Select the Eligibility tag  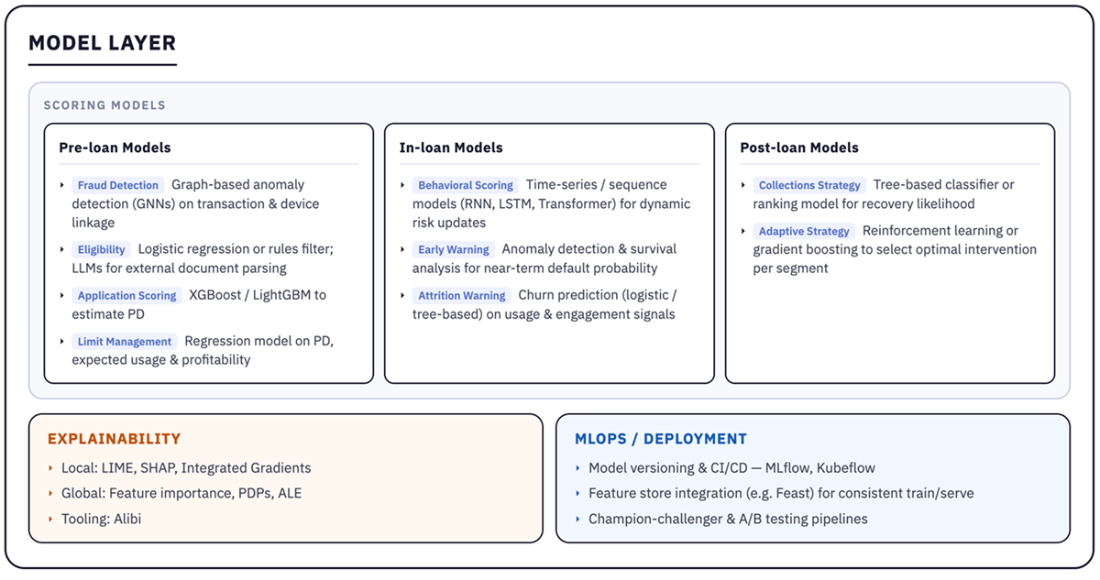pos(101,249)
